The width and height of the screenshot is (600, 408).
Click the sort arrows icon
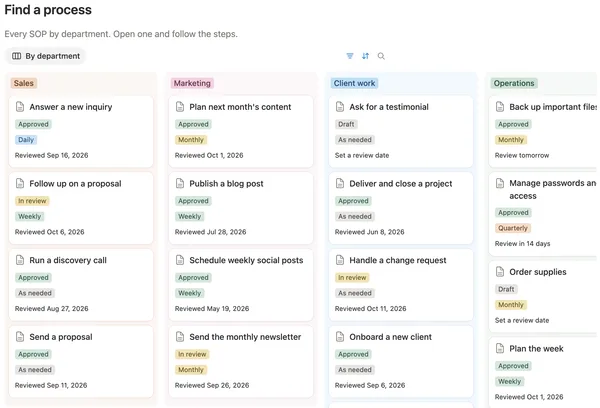point(365,56)
